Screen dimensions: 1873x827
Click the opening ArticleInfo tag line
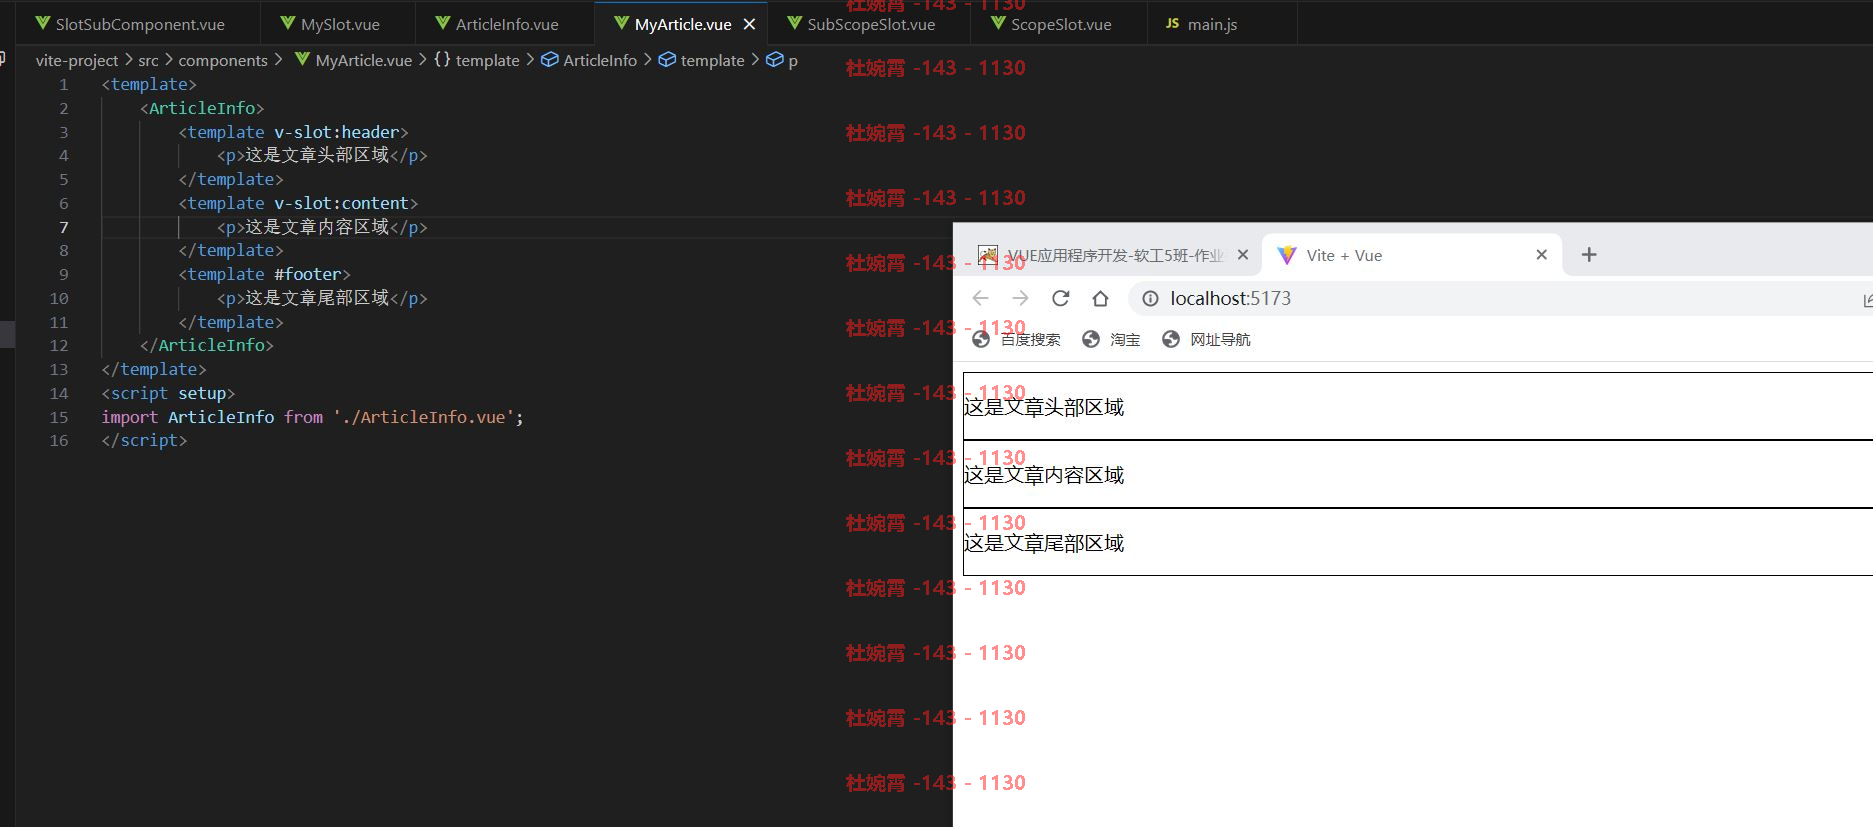coord(202,108)
